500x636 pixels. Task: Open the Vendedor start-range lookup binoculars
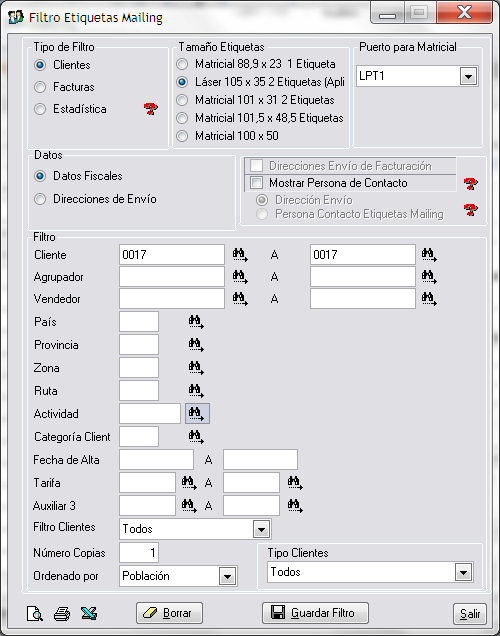coord(240,299)
